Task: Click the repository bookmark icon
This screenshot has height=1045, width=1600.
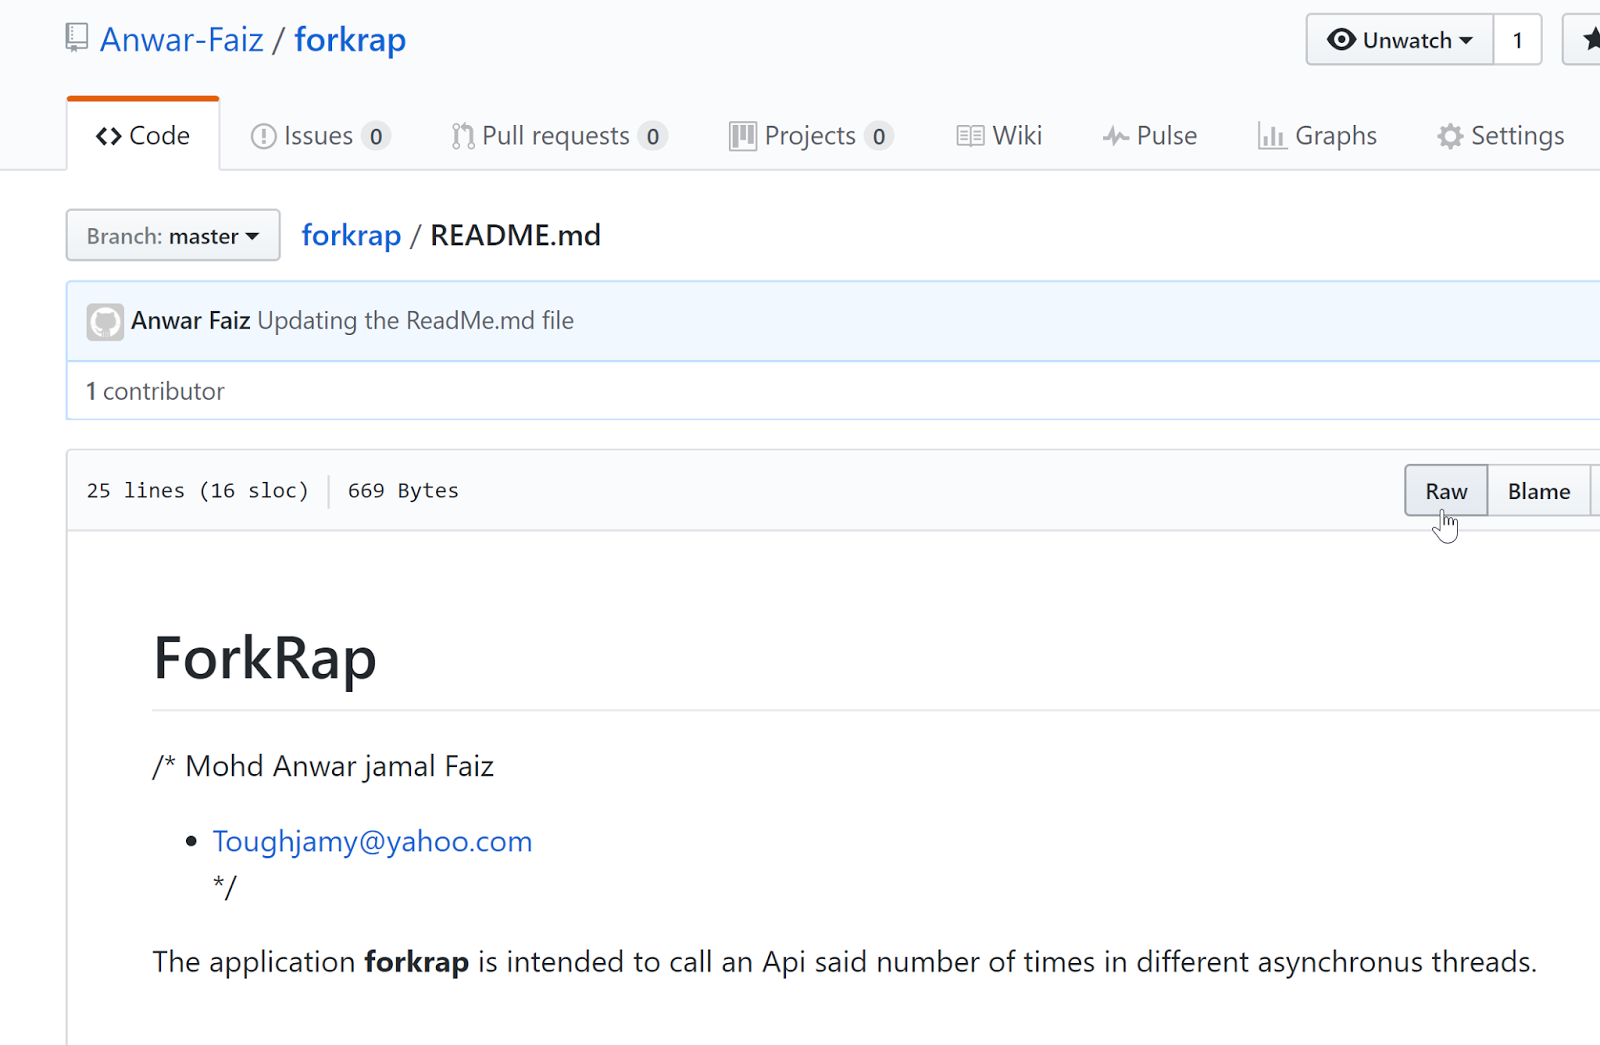Action: coord(75,37)
